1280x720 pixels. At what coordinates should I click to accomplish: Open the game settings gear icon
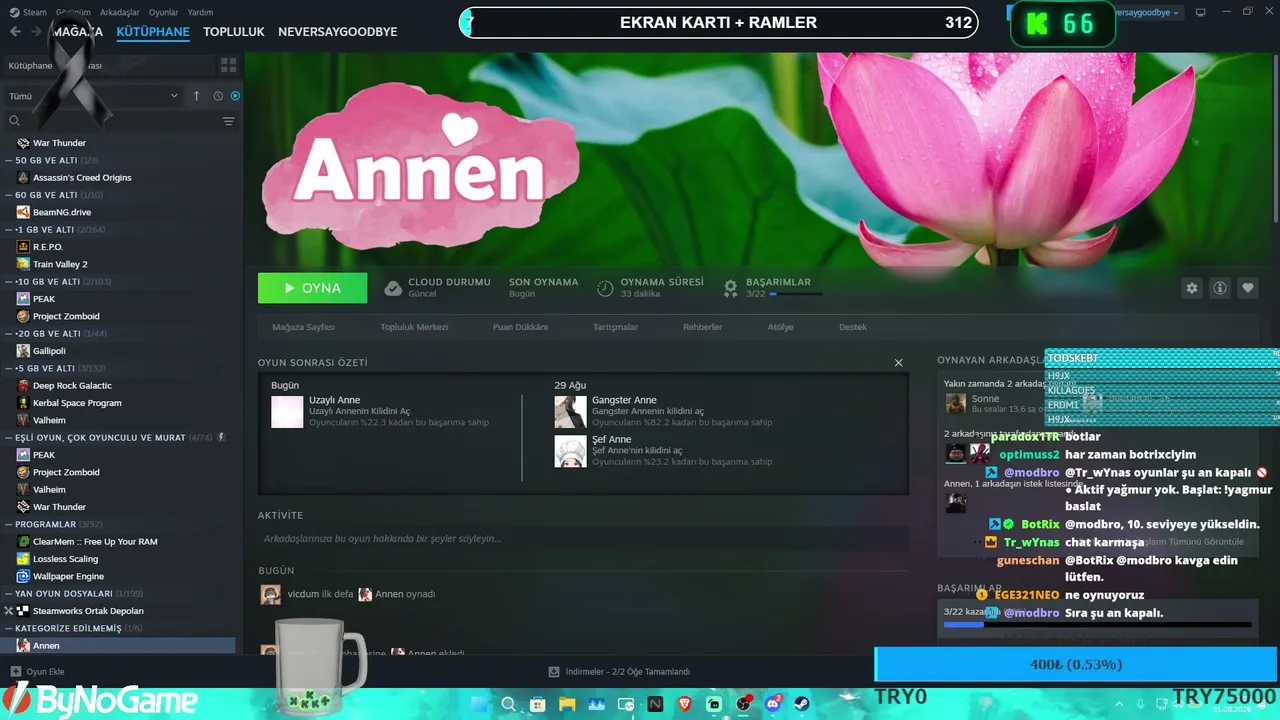pyautogui.click(x=1192, y=288)
